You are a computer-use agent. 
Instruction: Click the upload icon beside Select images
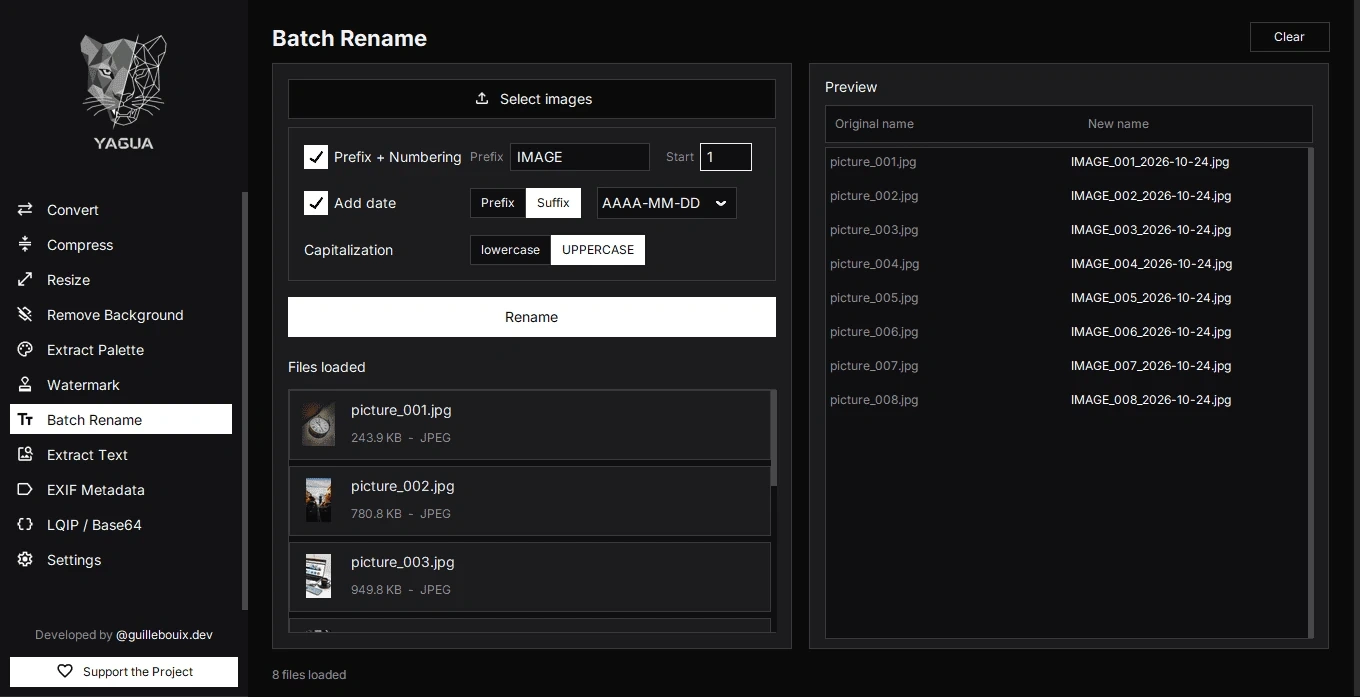point(482,98)
